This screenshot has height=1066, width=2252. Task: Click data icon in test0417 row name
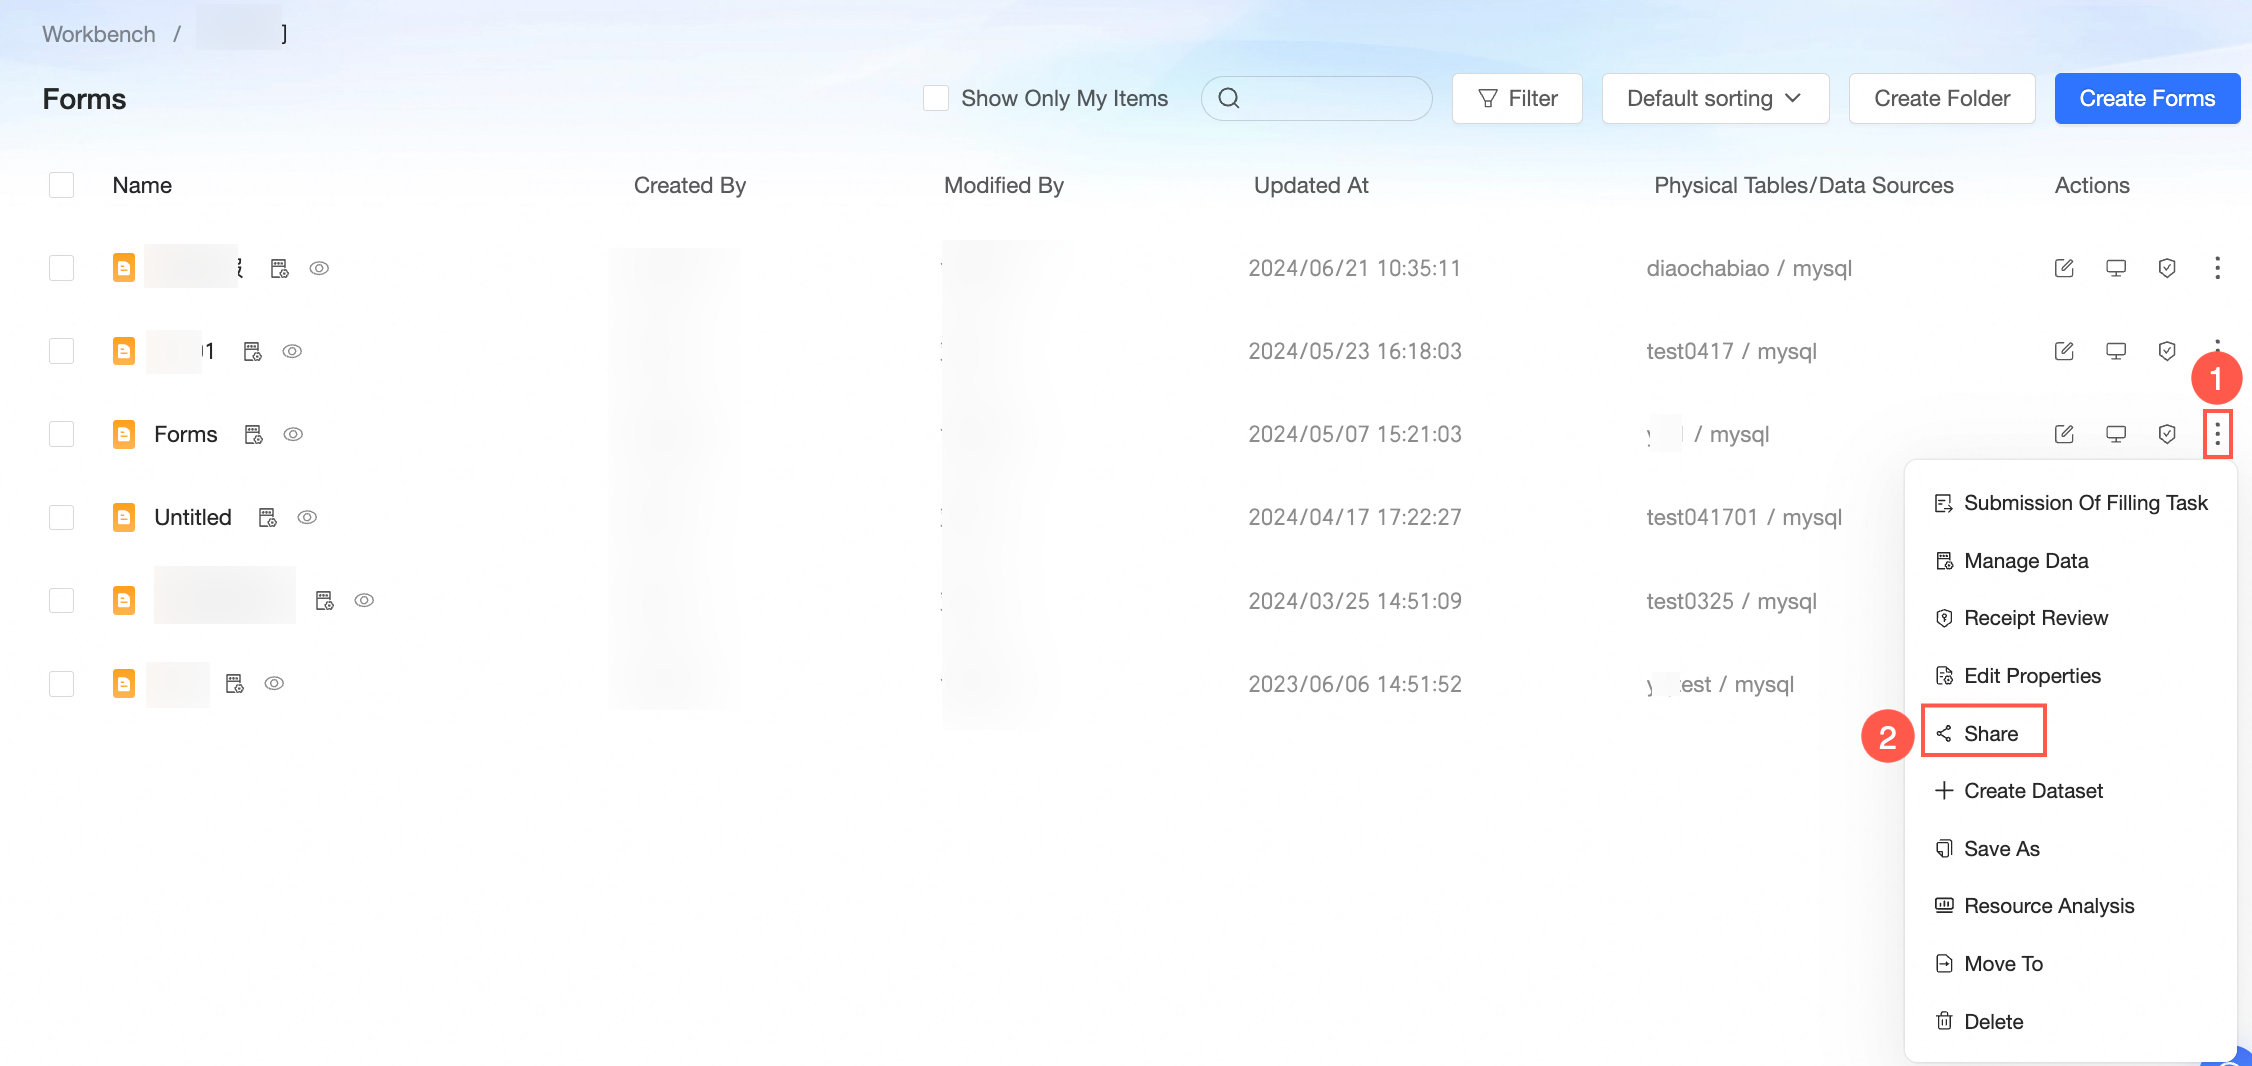pyautogui.click(x=253, y=351)
